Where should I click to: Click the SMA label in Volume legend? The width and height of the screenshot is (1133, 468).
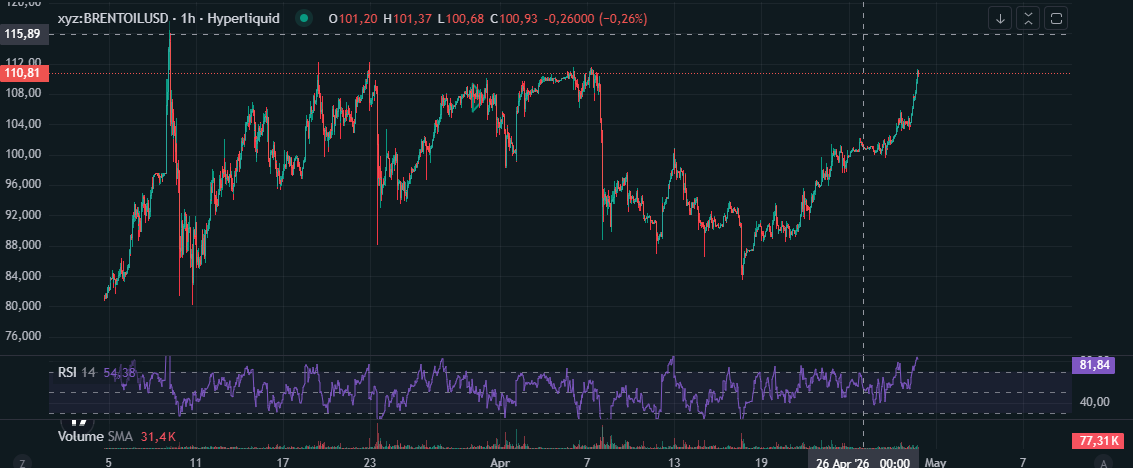[x=119, y=436]
